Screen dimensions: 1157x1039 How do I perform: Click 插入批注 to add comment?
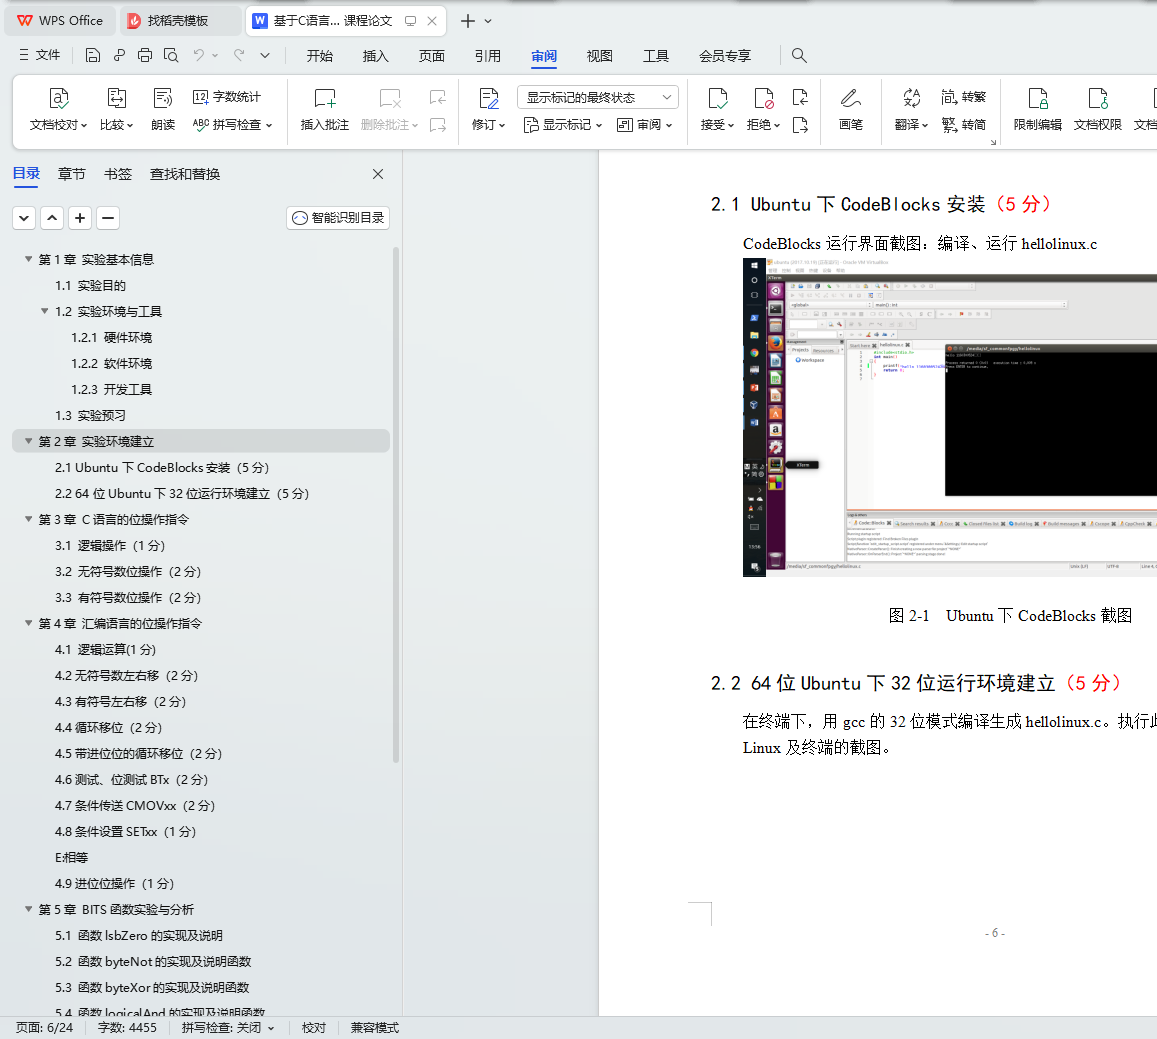click(325, 109)
